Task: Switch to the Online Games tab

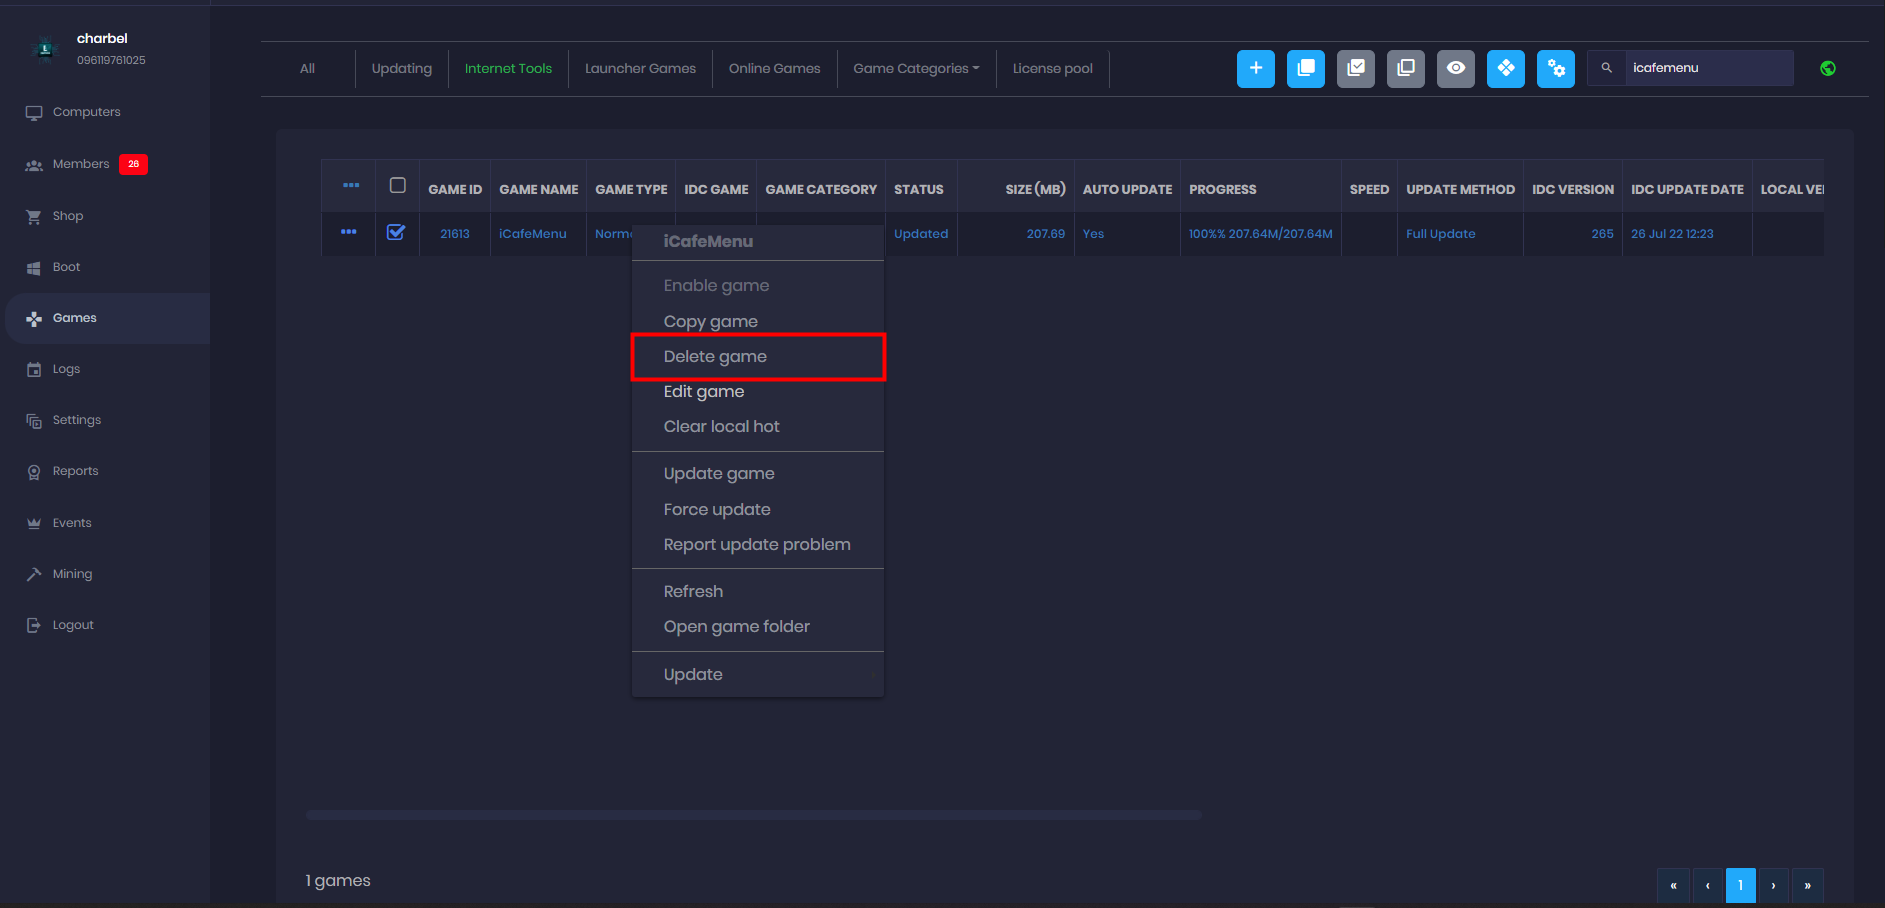Action: 774,68
